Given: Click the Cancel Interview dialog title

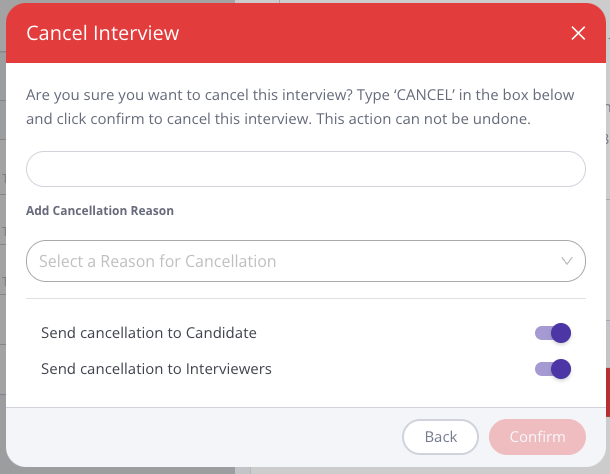Looking at the screenshot, I should 103,33.
